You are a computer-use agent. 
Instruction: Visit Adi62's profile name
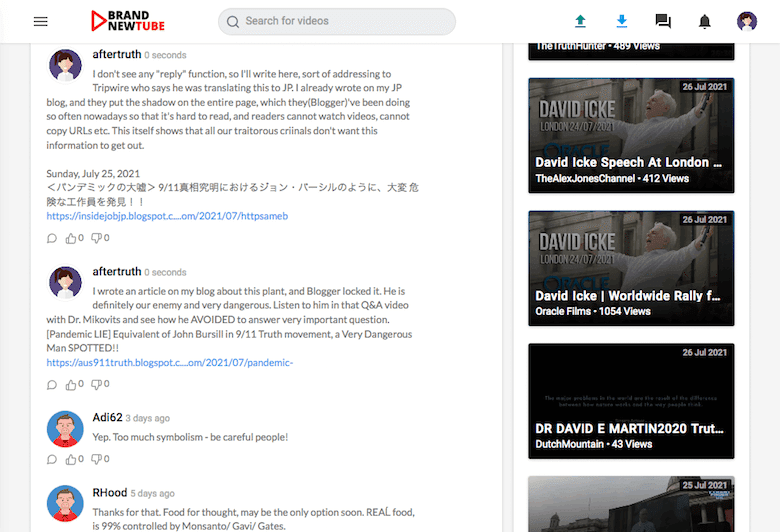tap(107, 418)
